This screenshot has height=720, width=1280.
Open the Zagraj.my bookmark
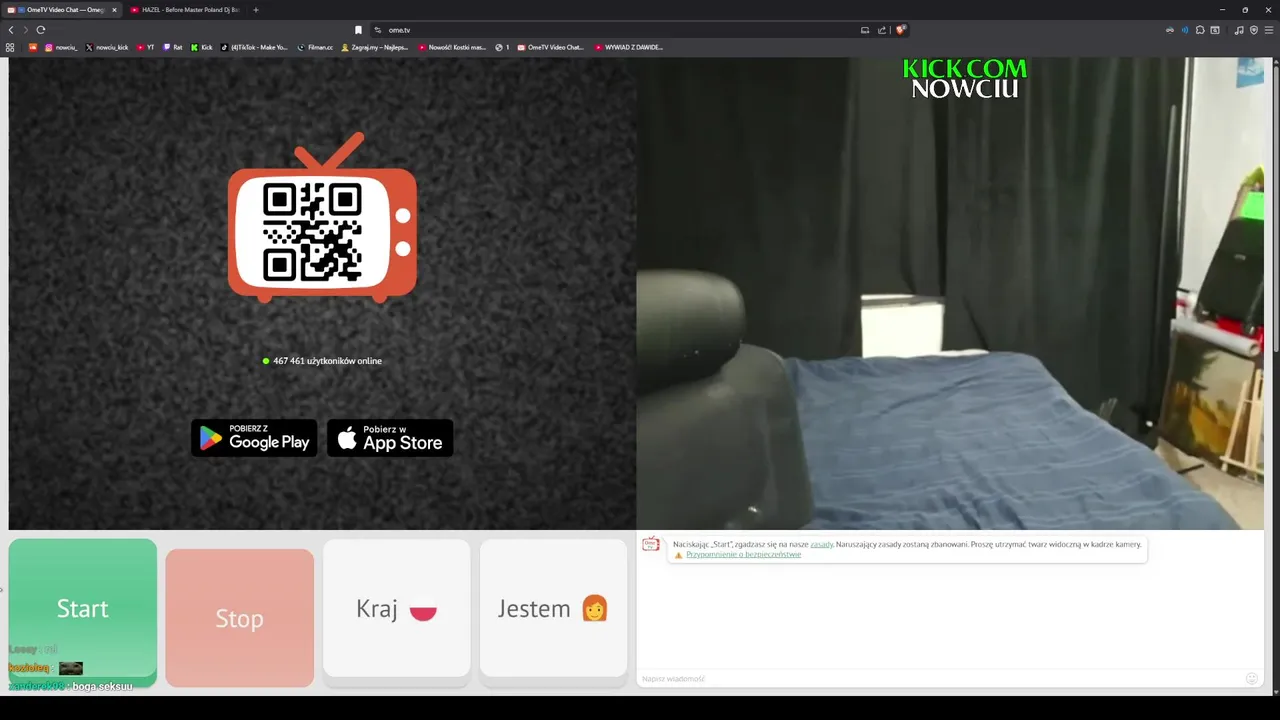click(x=375, y=47)
